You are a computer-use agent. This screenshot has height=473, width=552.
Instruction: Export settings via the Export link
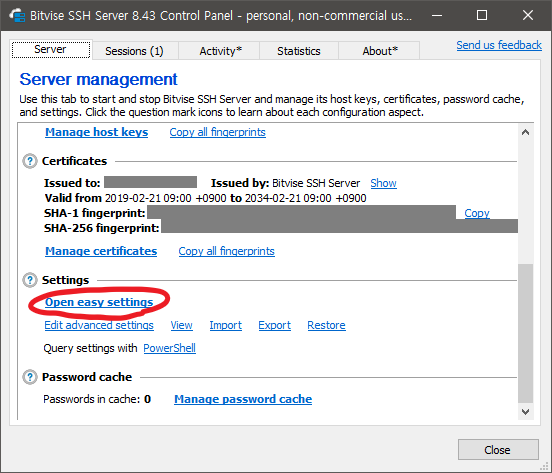coord(275,325)
